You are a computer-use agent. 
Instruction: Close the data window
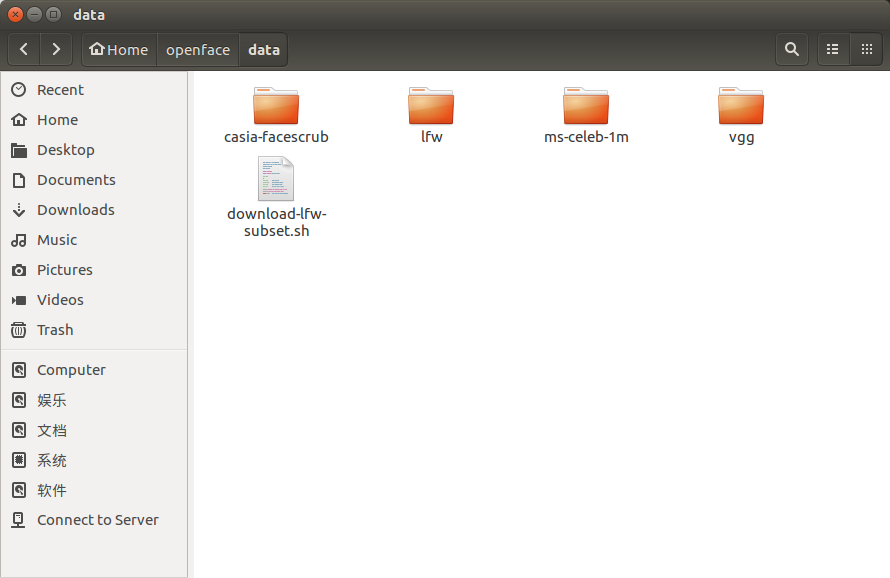15,14
